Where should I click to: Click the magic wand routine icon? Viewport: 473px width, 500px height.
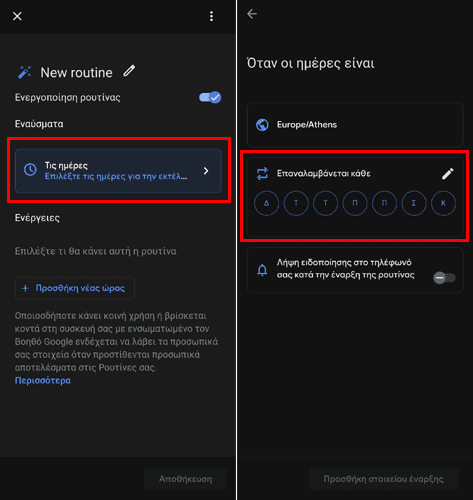pyautogui.click(x=24, y=72)
